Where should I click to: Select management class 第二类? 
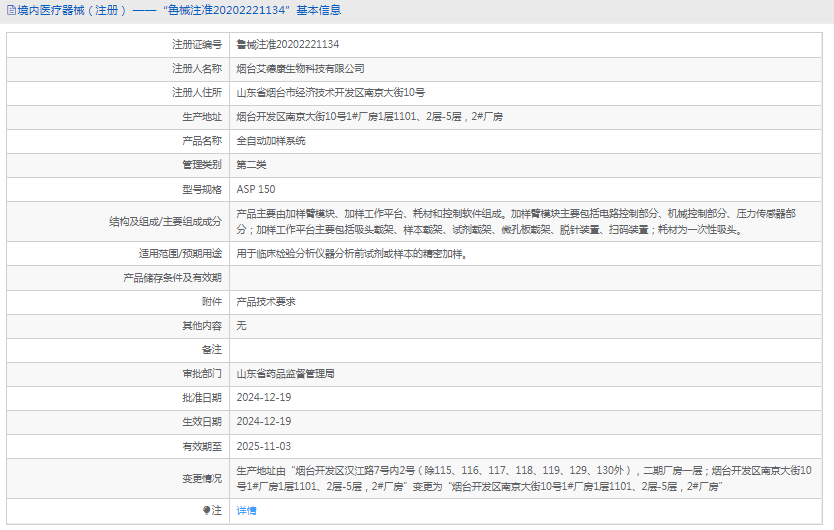click(x=251, y=165)
